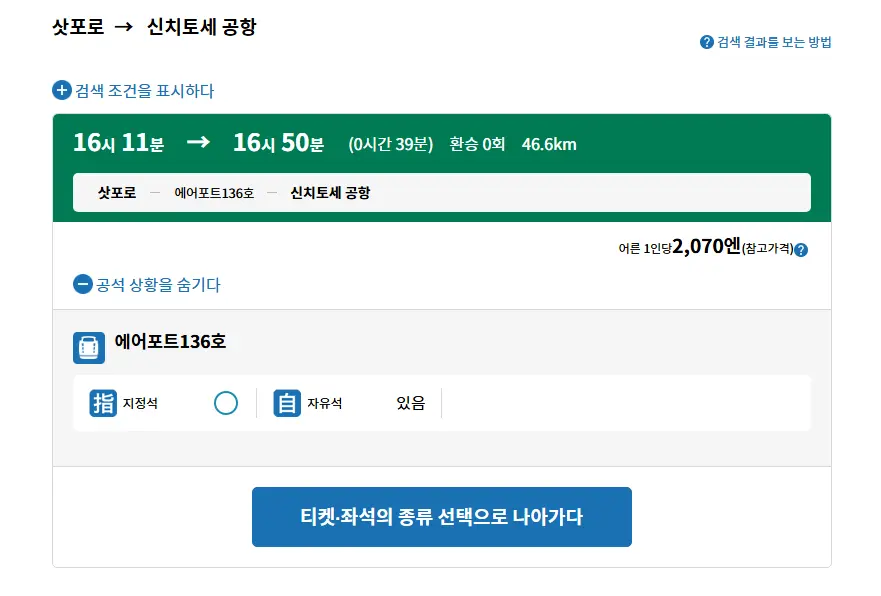Collapse seats using 공석 상황을 숨기다 text

point(158,285)
